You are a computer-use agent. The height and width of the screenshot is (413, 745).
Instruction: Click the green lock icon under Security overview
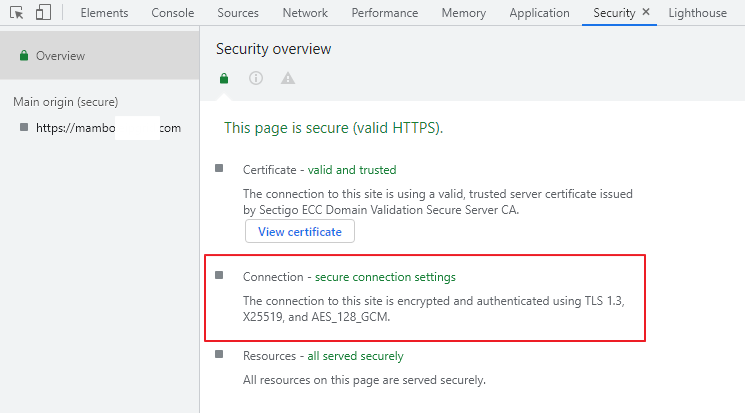pyautogui.click(x=224, y=78)
